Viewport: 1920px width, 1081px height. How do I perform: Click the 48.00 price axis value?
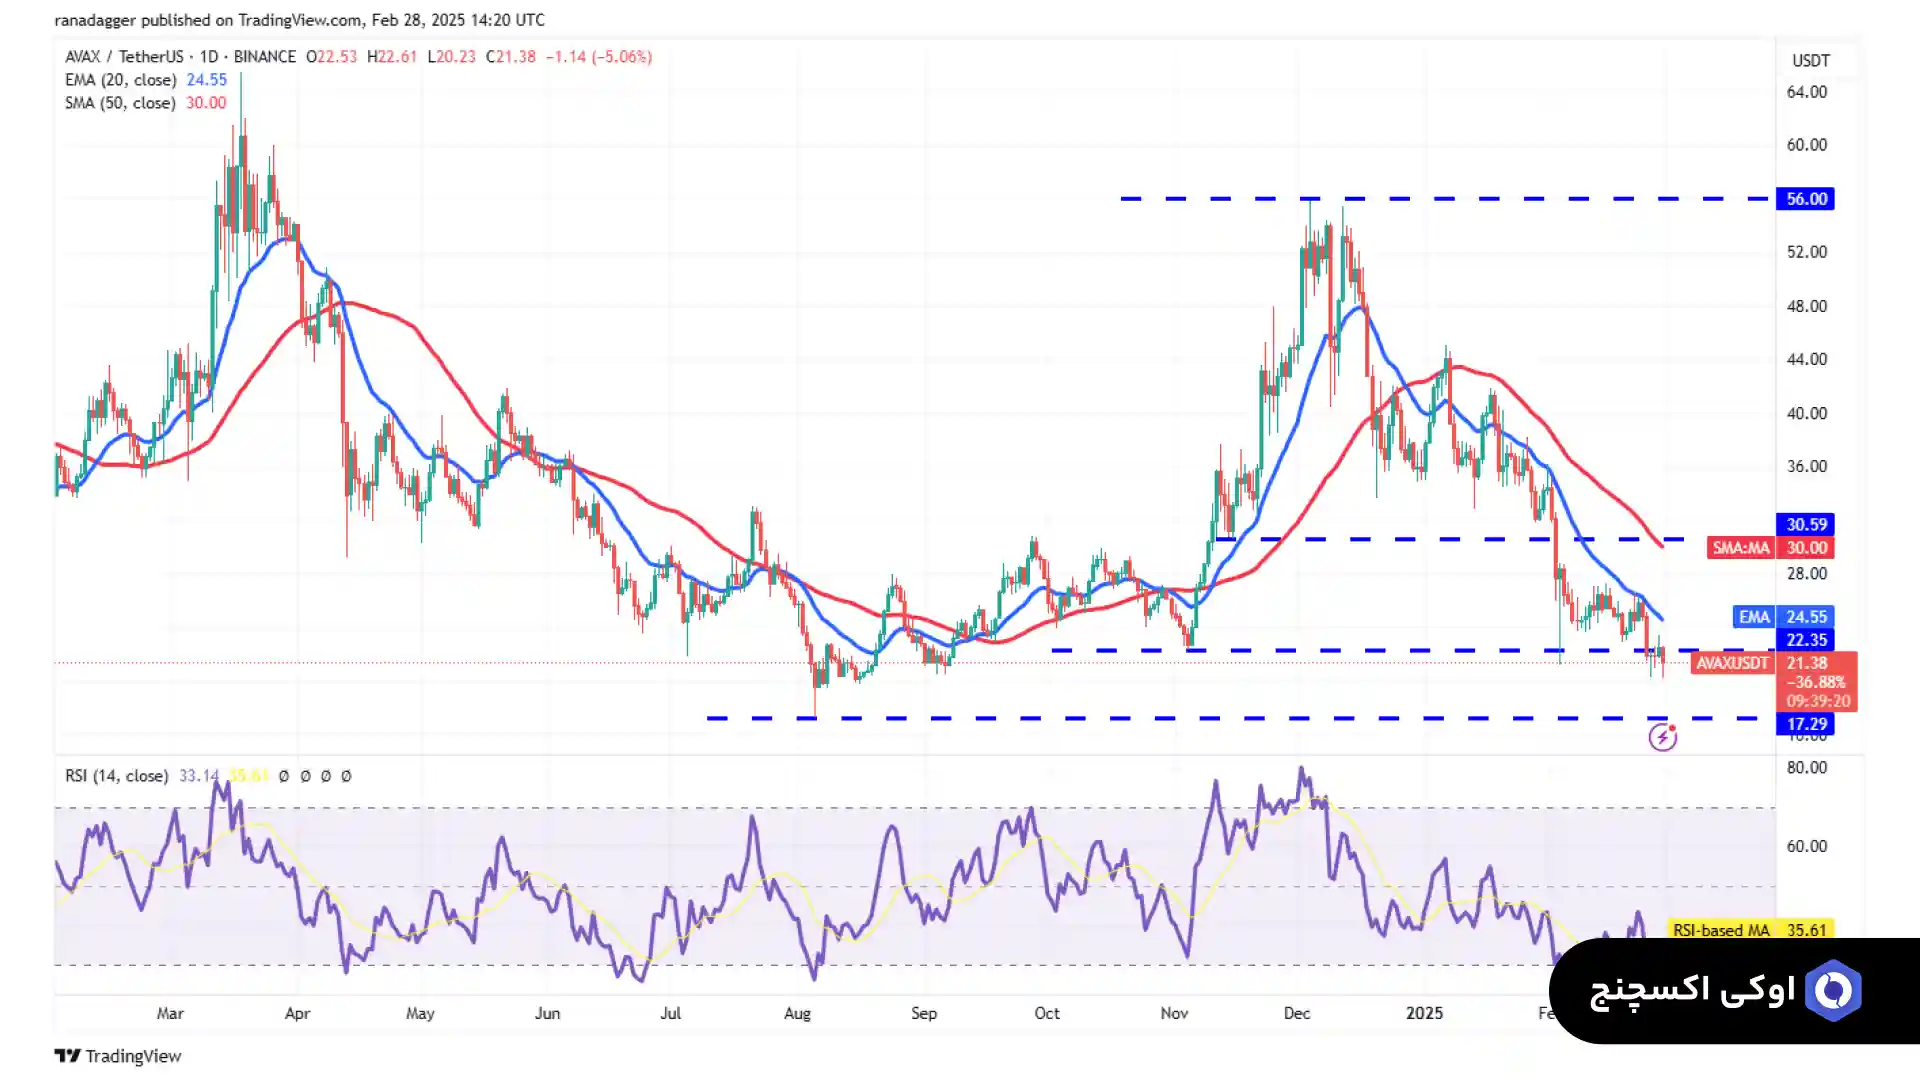[x=1807, y=306]
